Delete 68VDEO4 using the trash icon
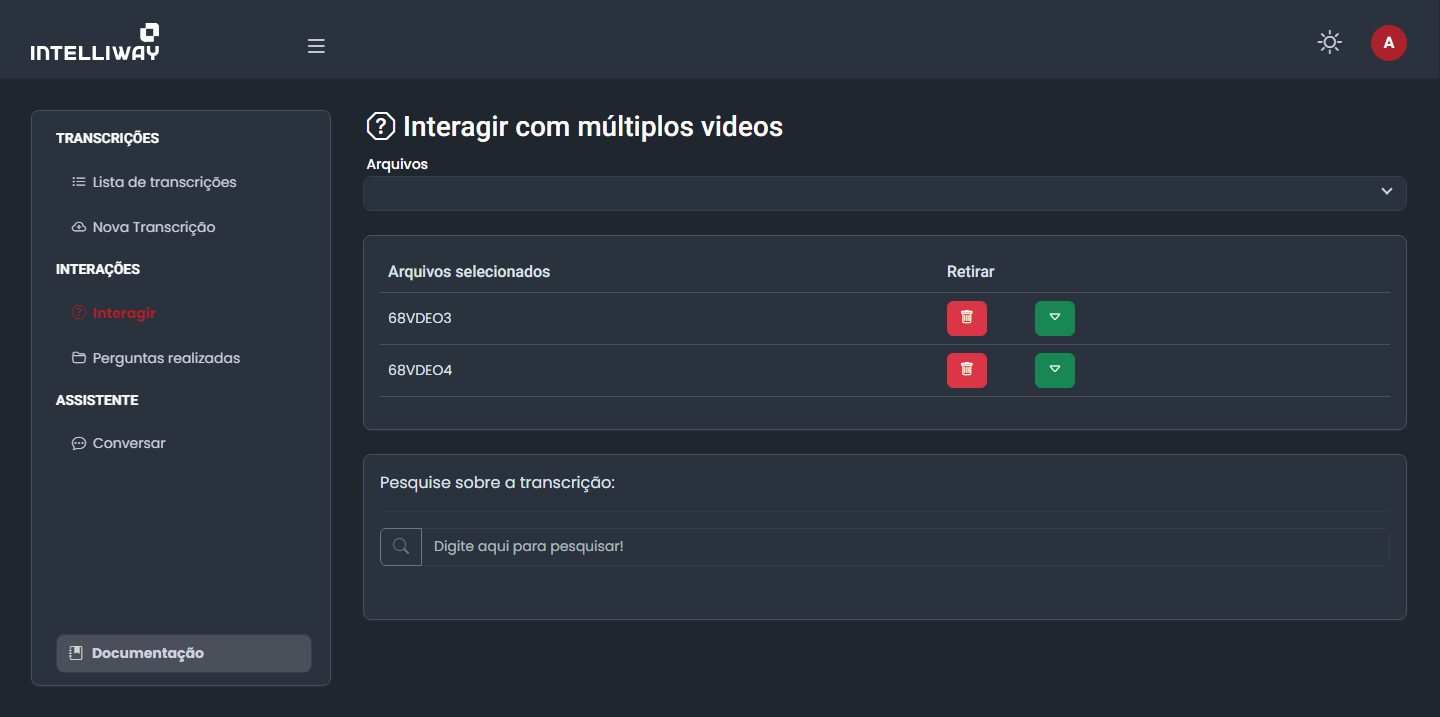This screenshot has width=1440, height=717. (x=966, y=370)
